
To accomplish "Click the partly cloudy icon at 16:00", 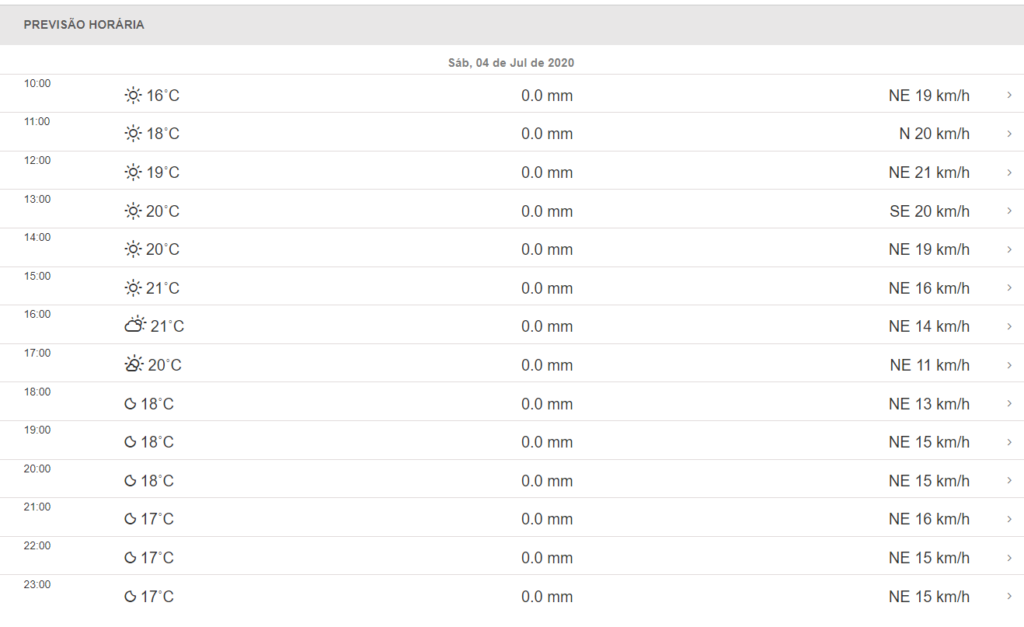I will coord(135,326).
